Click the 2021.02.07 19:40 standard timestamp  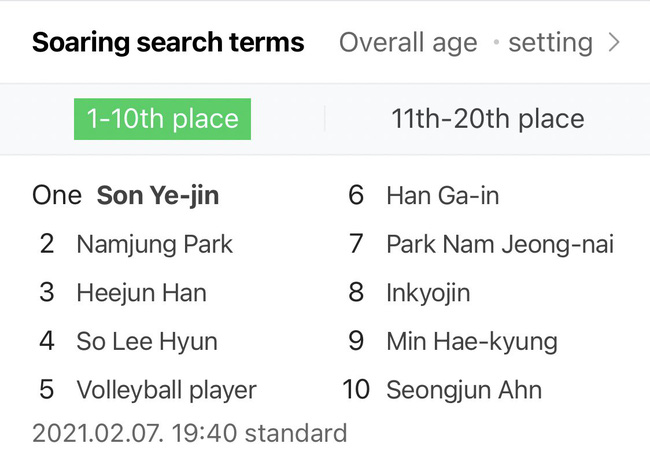pos(190,433)
